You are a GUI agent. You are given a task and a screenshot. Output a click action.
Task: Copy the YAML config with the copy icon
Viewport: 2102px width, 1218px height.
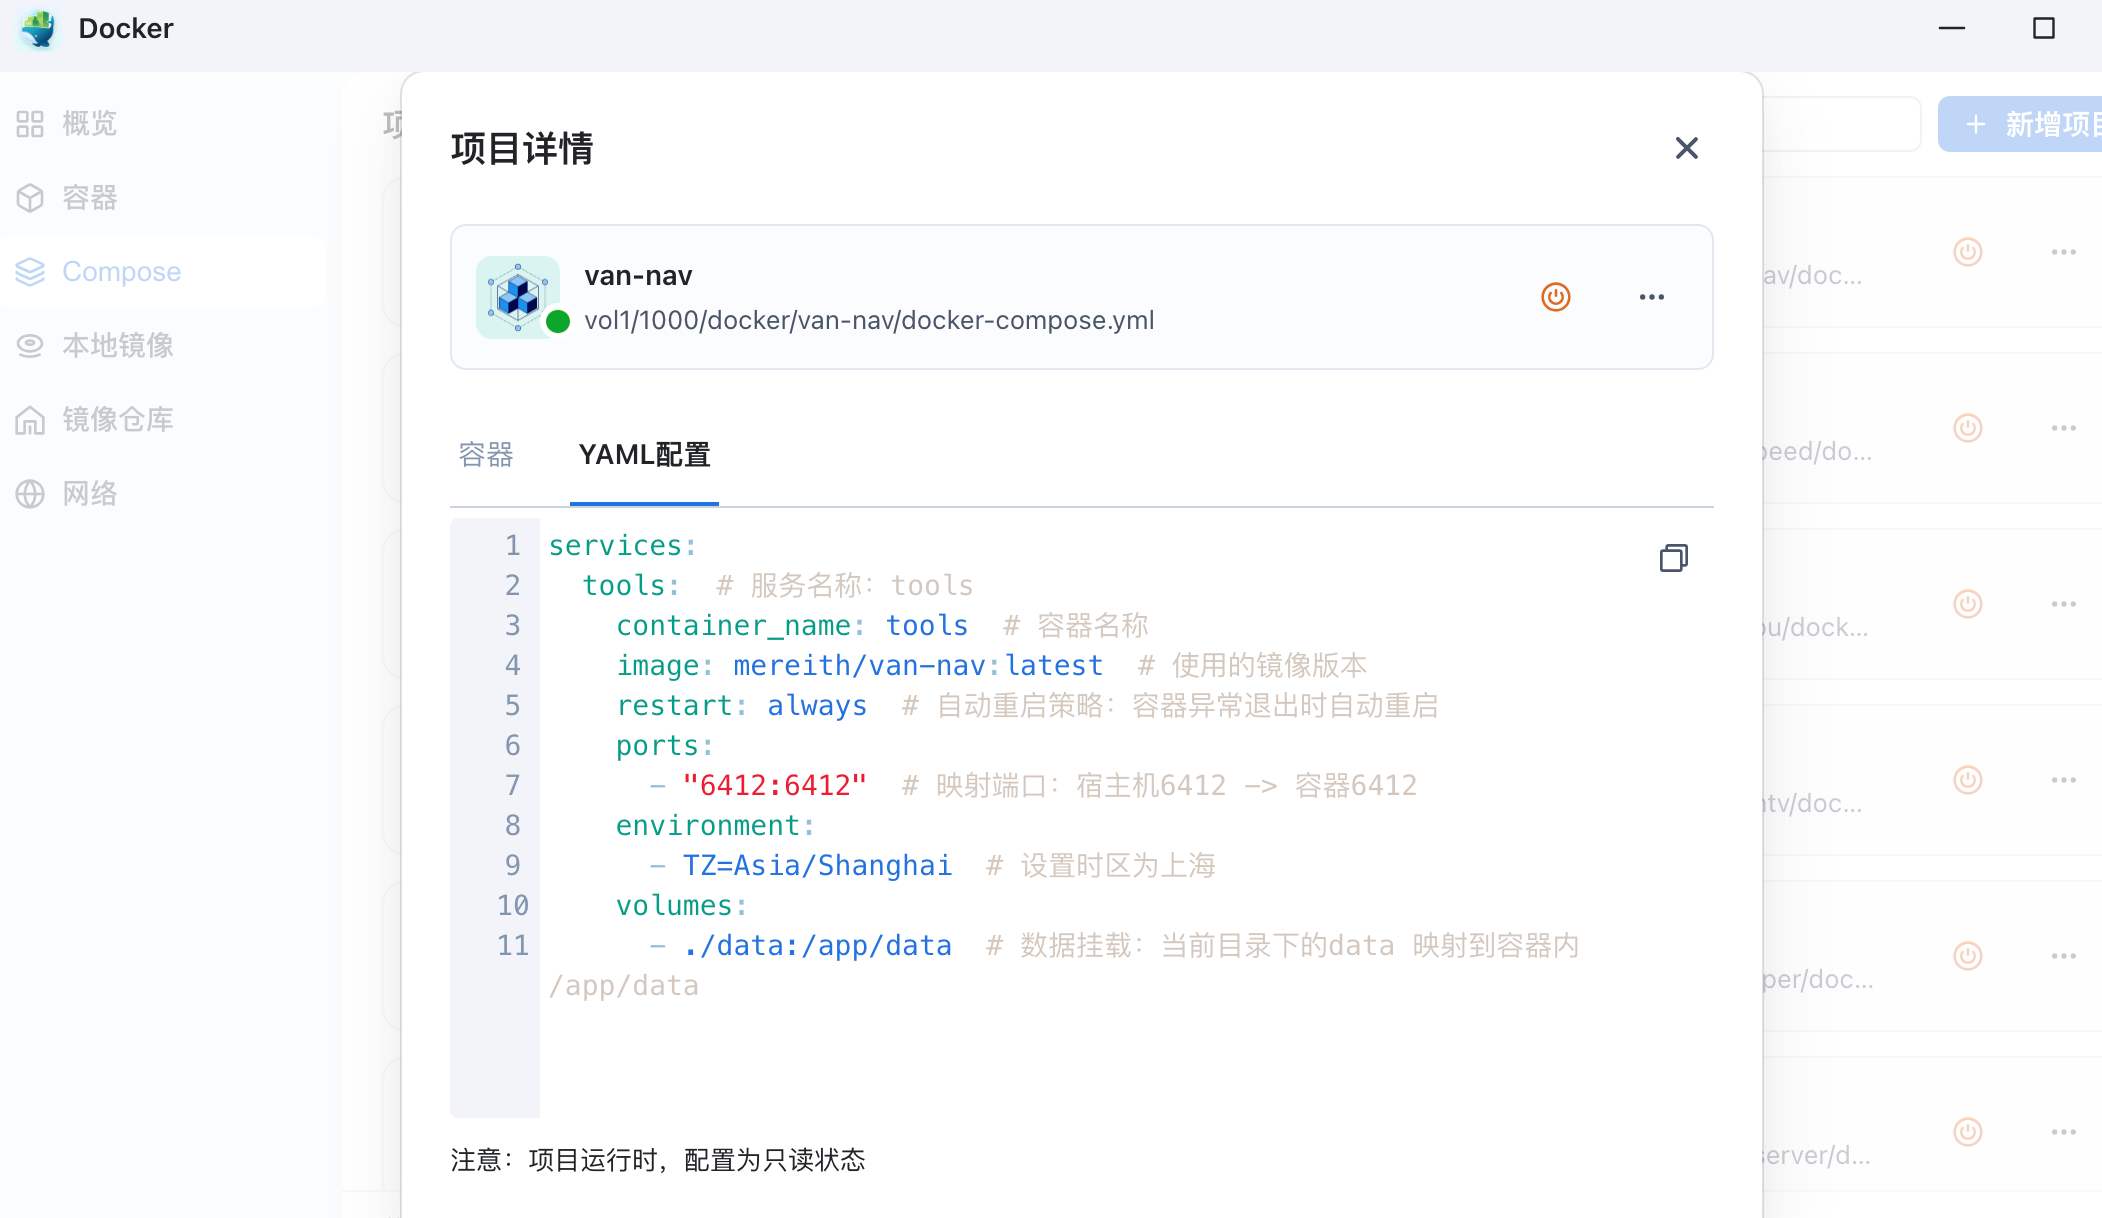tap(1673, 558)
